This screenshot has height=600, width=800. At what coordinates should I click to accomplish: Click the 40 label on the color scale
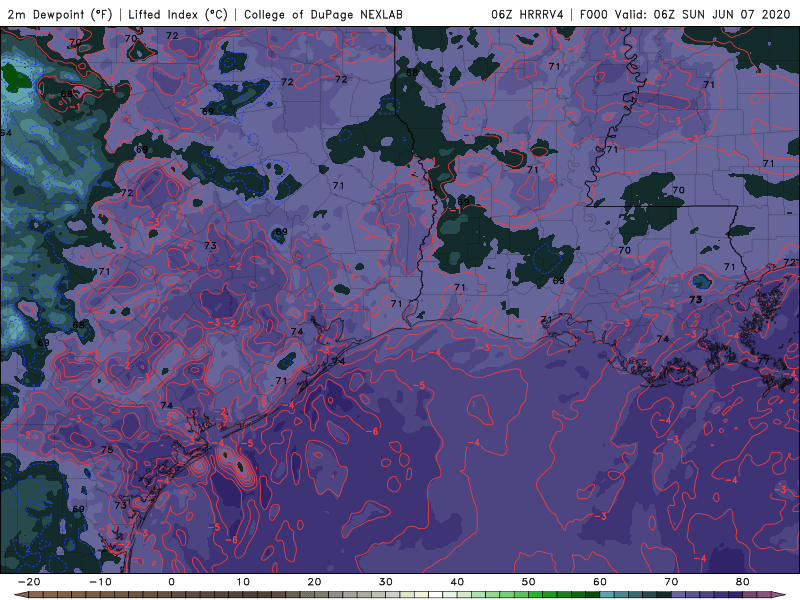(x=457, y=582)
